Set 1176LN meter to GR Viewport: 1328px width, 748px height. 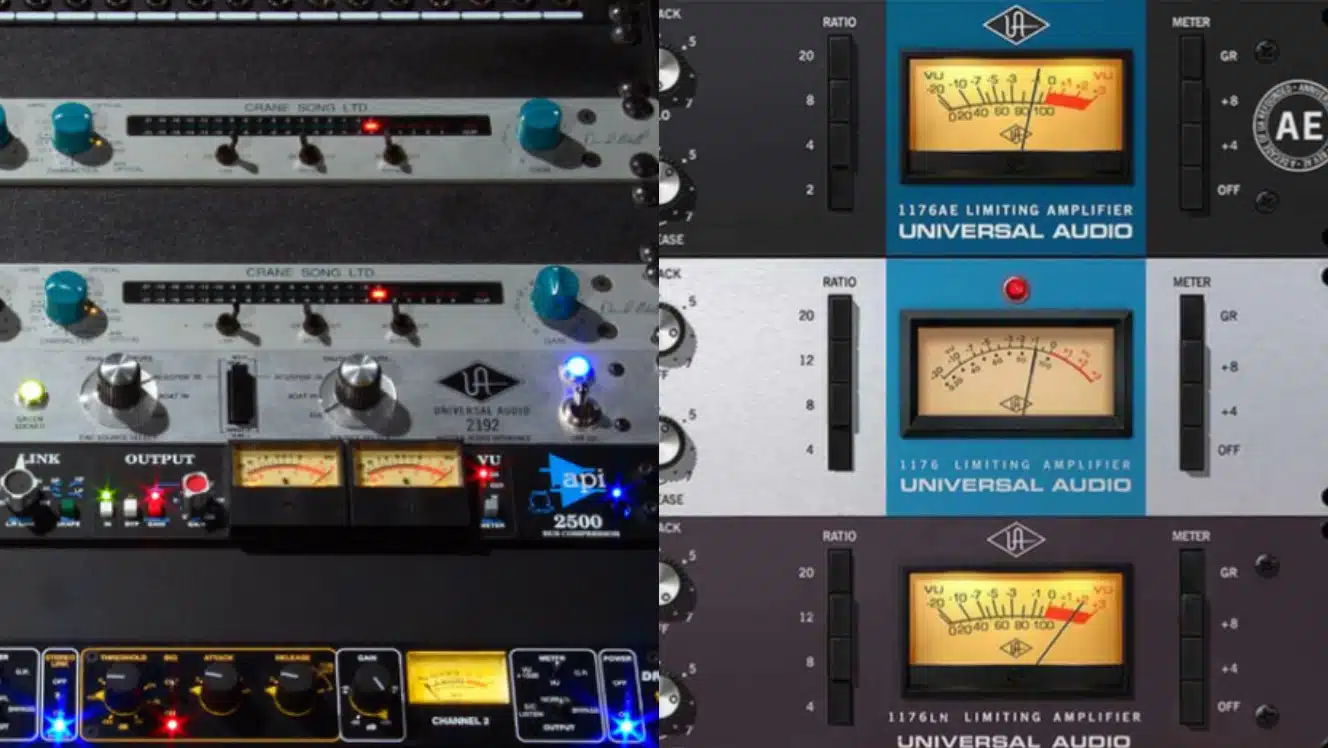click(1192, 571)
